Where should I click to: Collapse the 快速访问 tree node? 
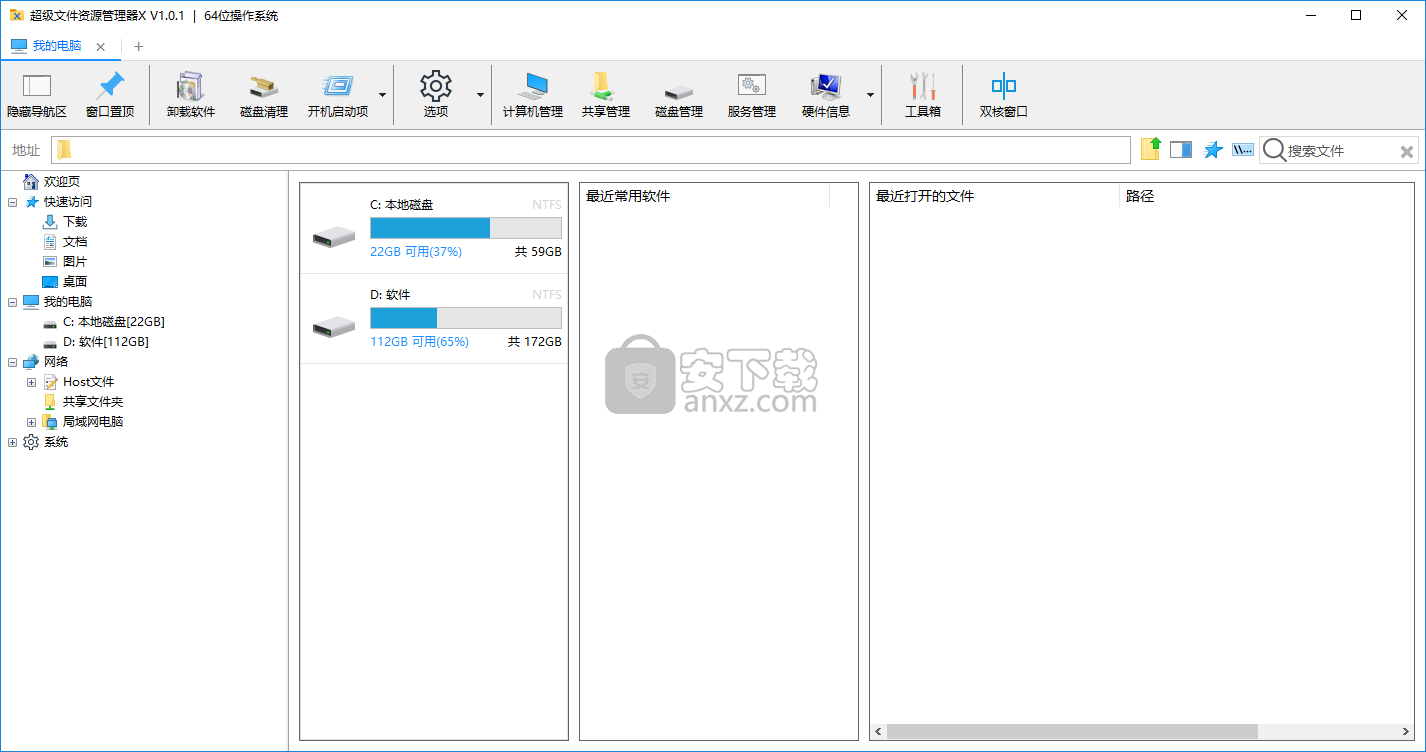12,202
